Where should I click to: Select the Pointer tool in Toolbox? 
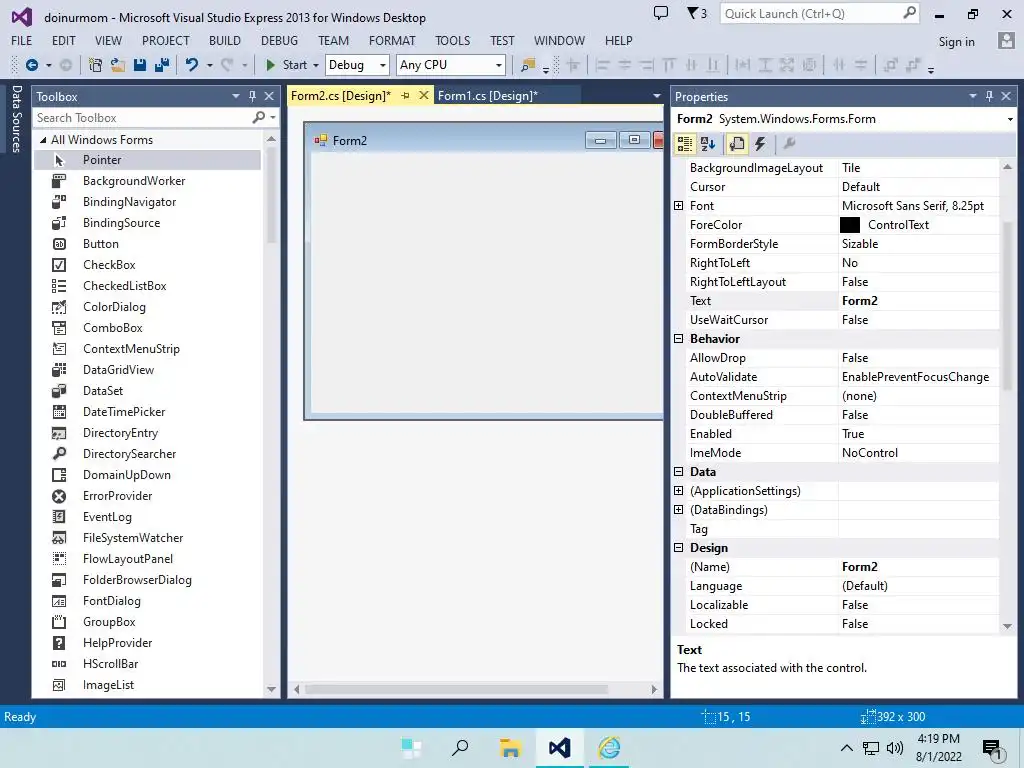pyautogui.click(x=148, y=160)
